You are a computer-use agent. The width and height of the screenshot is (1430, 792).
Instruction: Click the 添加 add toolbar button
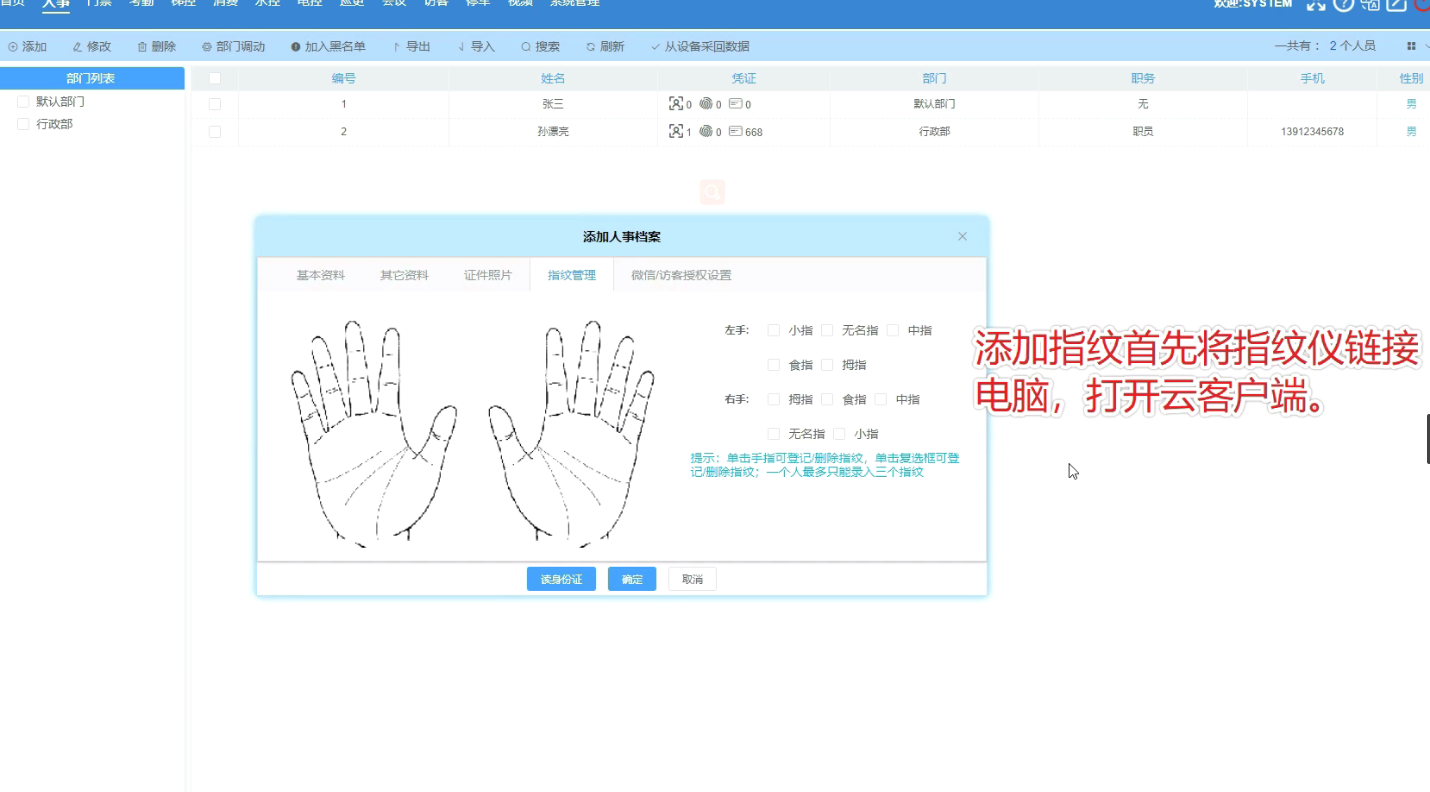point(28,47)
